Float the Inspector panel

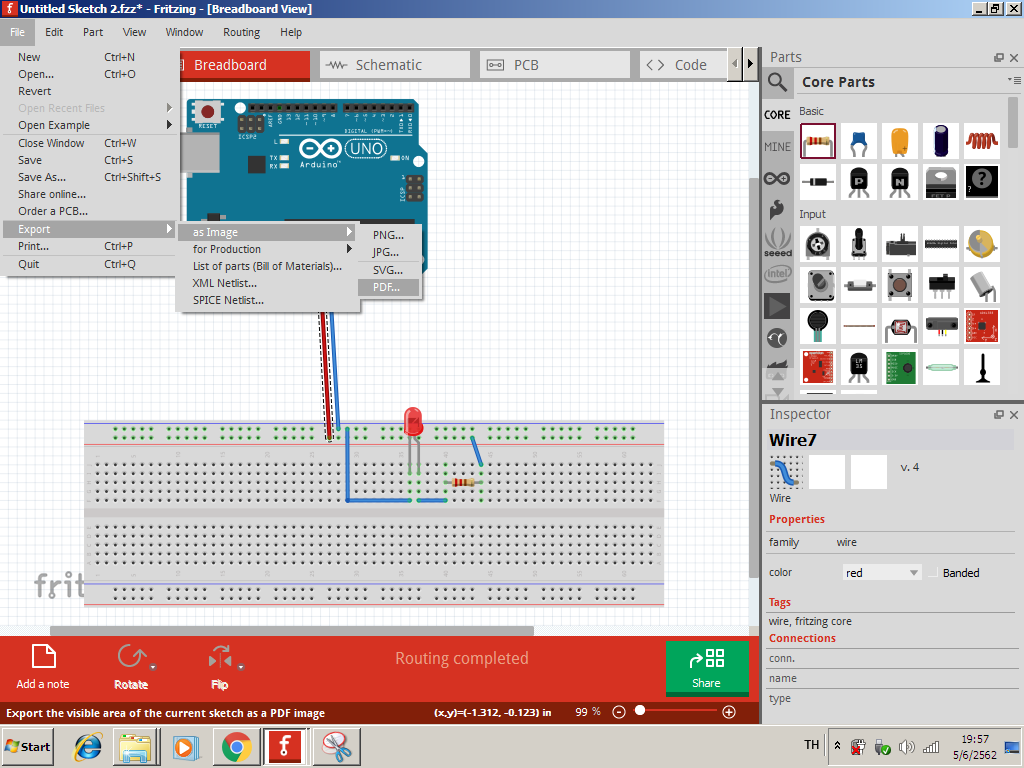click(x=999, y=415)
